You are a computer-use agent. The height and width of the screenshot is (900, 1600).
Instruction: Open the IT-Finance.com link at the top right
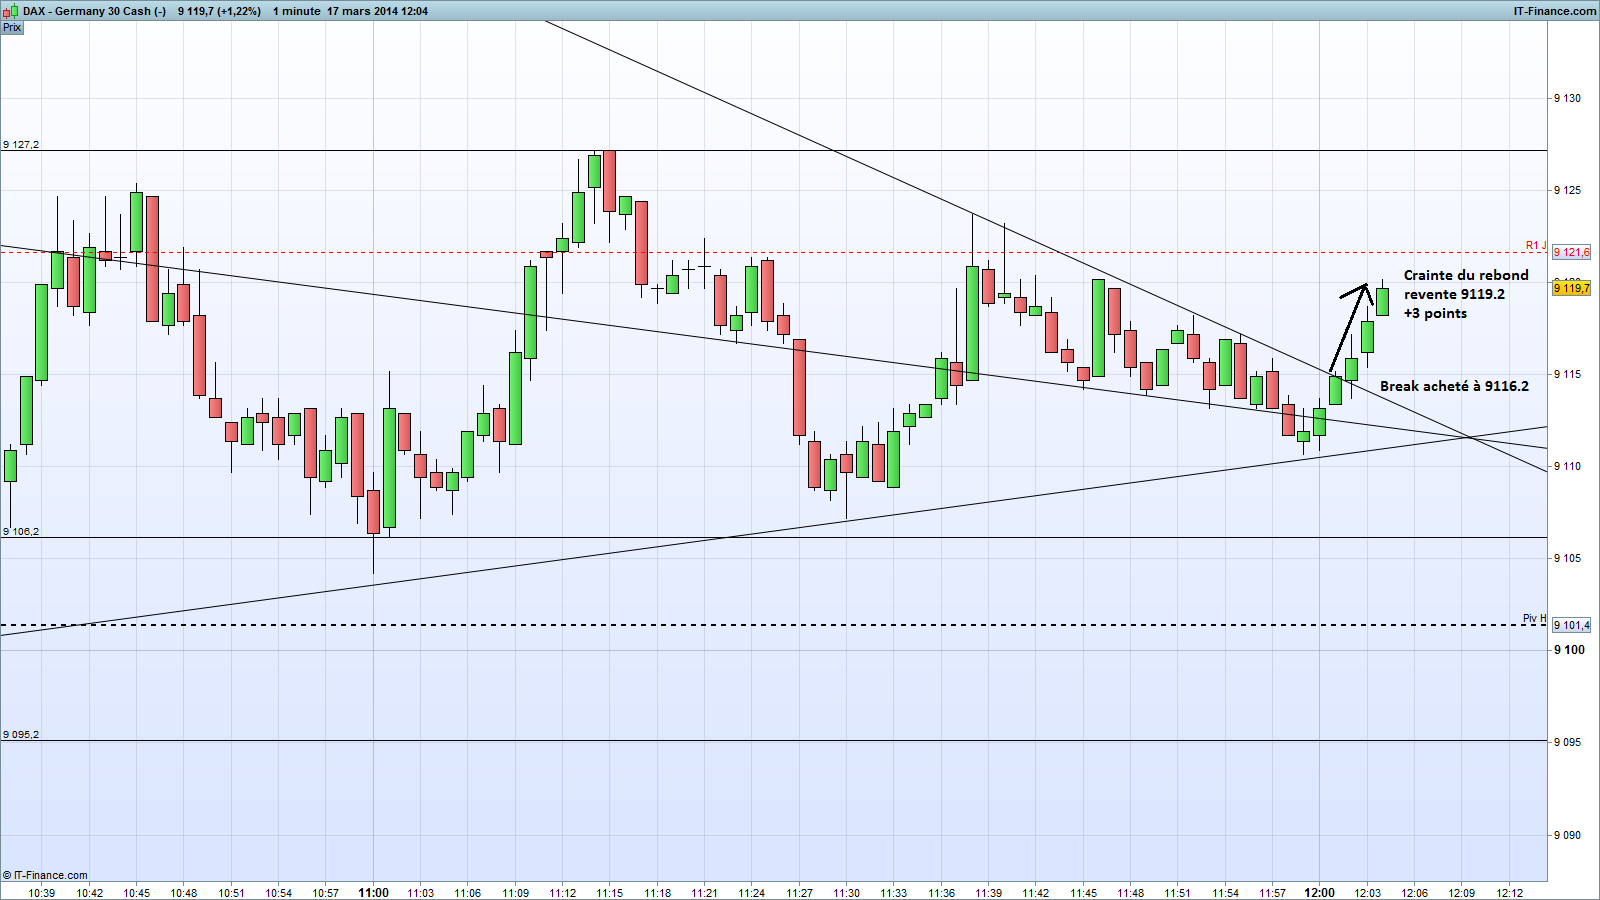point(1554,11)
